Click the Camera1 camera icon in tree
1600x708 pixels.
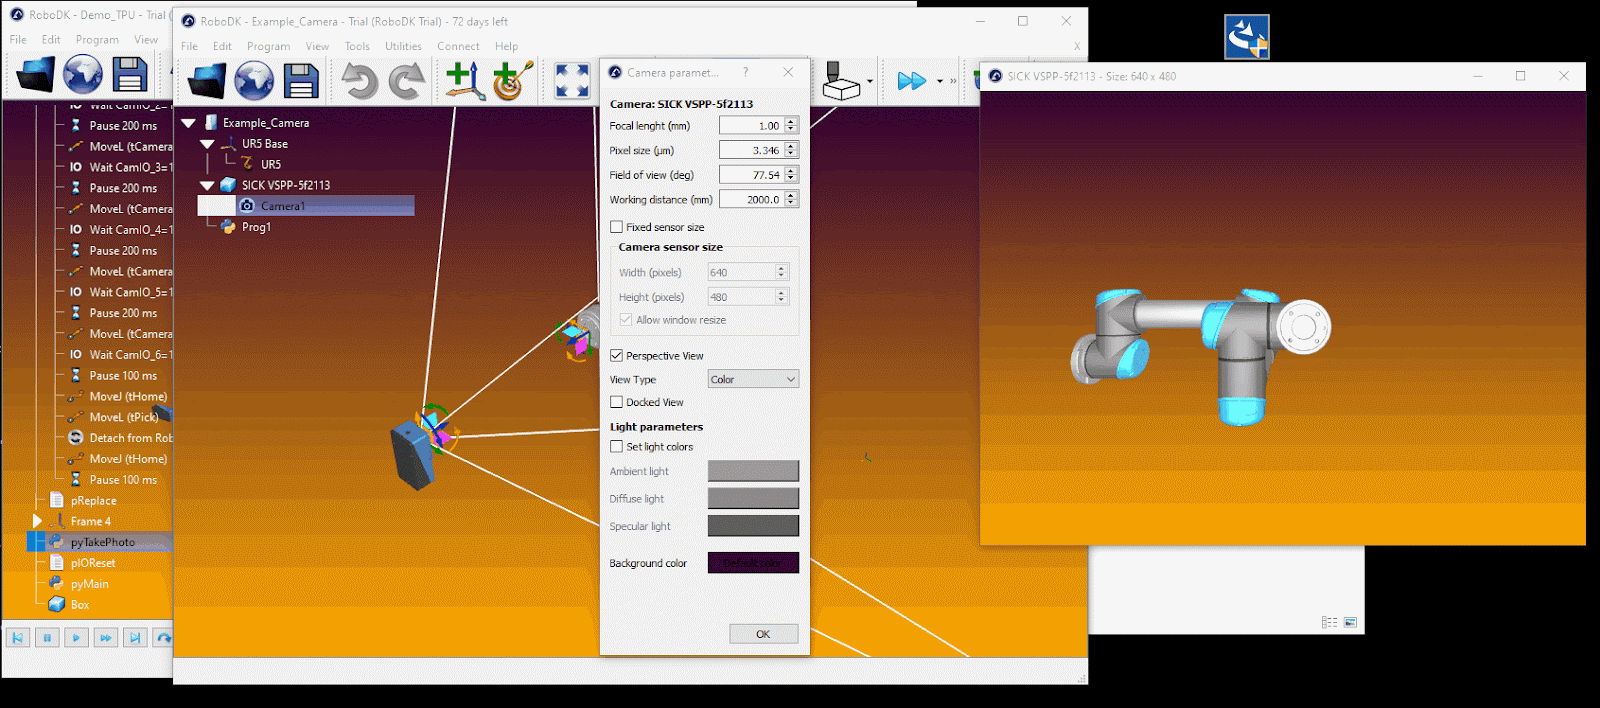(247, 205)
